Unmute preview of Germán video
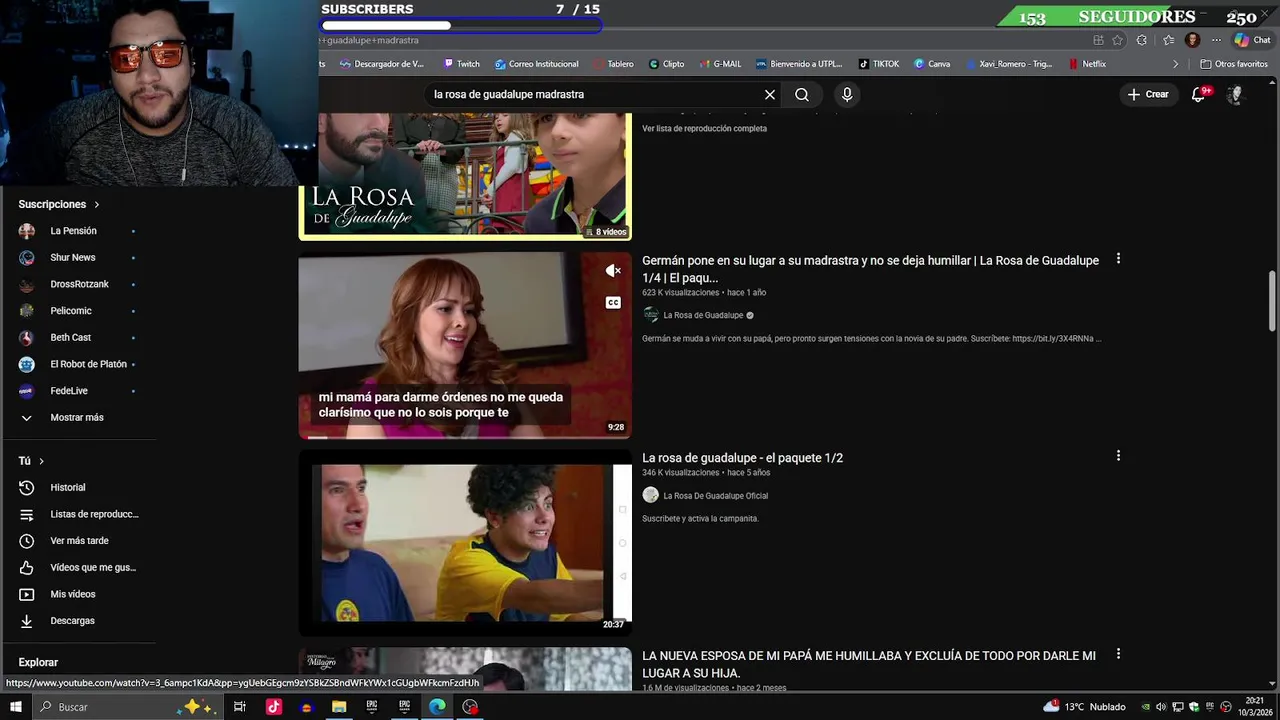This screenshot has height=720, width=1280. click(x=613, y=271)
